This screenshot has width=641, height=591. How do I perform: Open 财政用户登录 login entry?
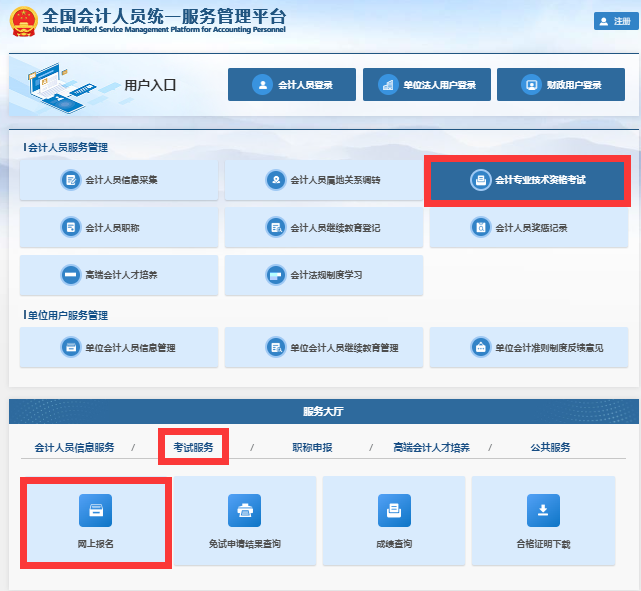click(x=560, y=85)
